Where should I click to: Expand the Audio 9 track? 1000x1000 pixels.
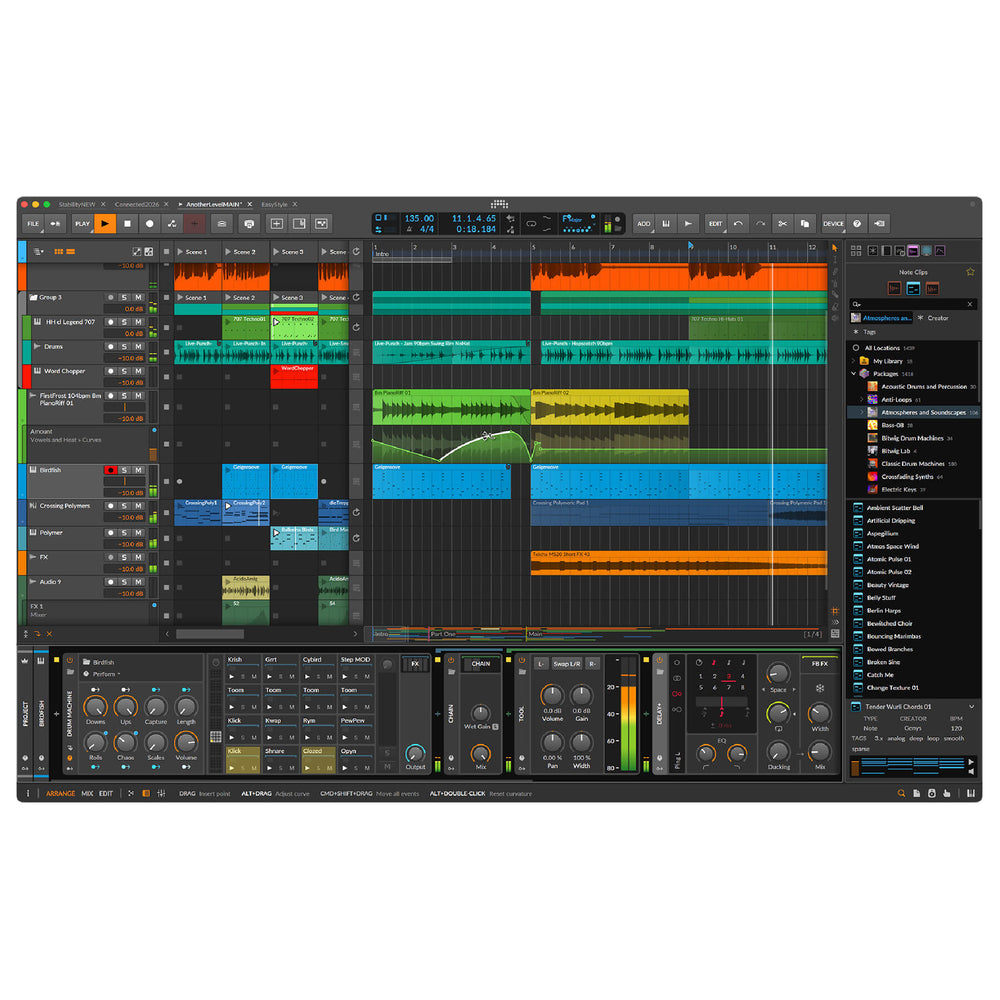click(33, 582)
